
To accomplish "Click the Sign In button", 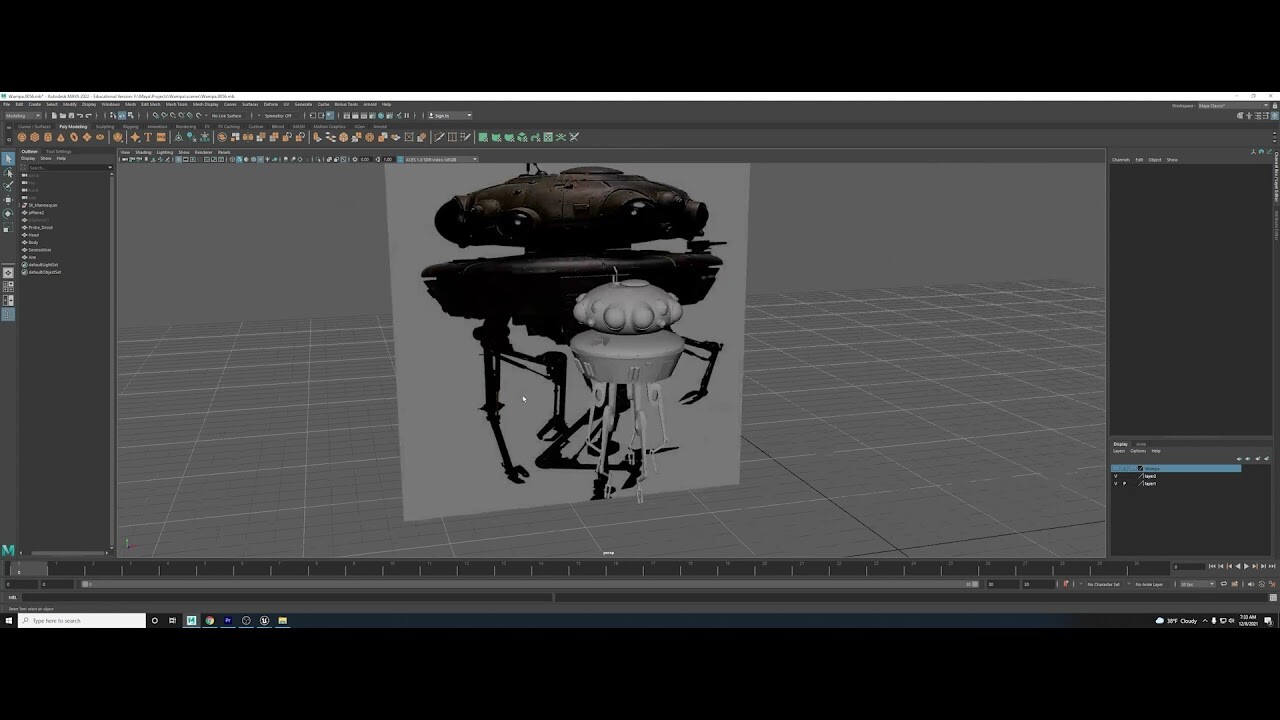I will pos(440,116).
